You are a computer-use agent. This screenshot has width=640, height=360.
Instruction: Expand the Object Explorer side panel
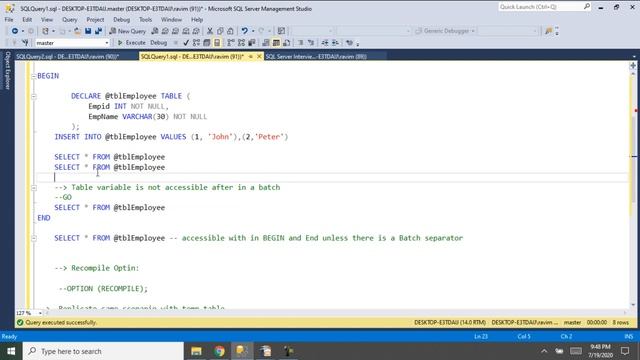[7, 70]
